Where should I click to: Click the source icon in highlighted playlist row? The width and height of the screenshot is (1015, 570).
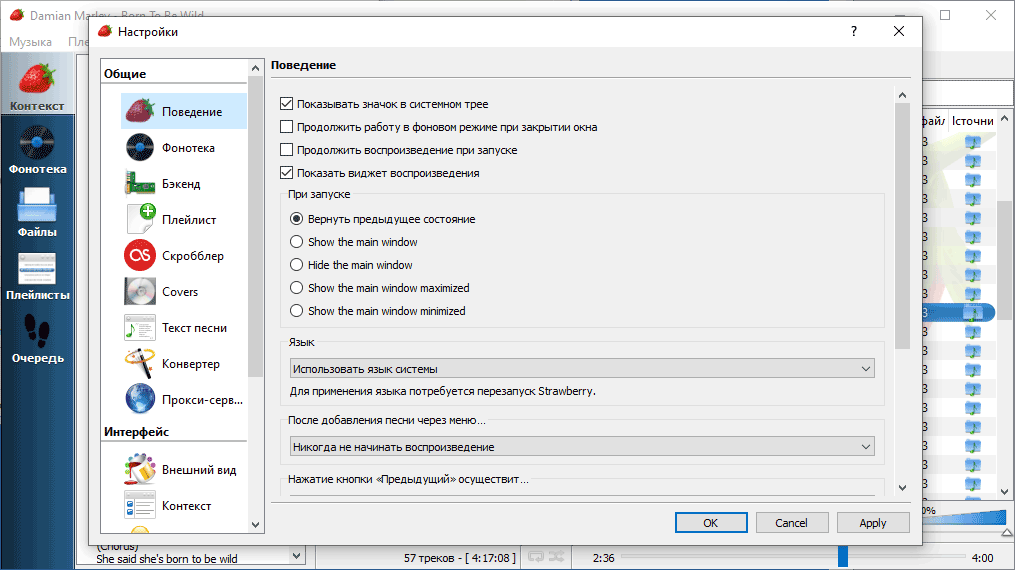[973, 313]
